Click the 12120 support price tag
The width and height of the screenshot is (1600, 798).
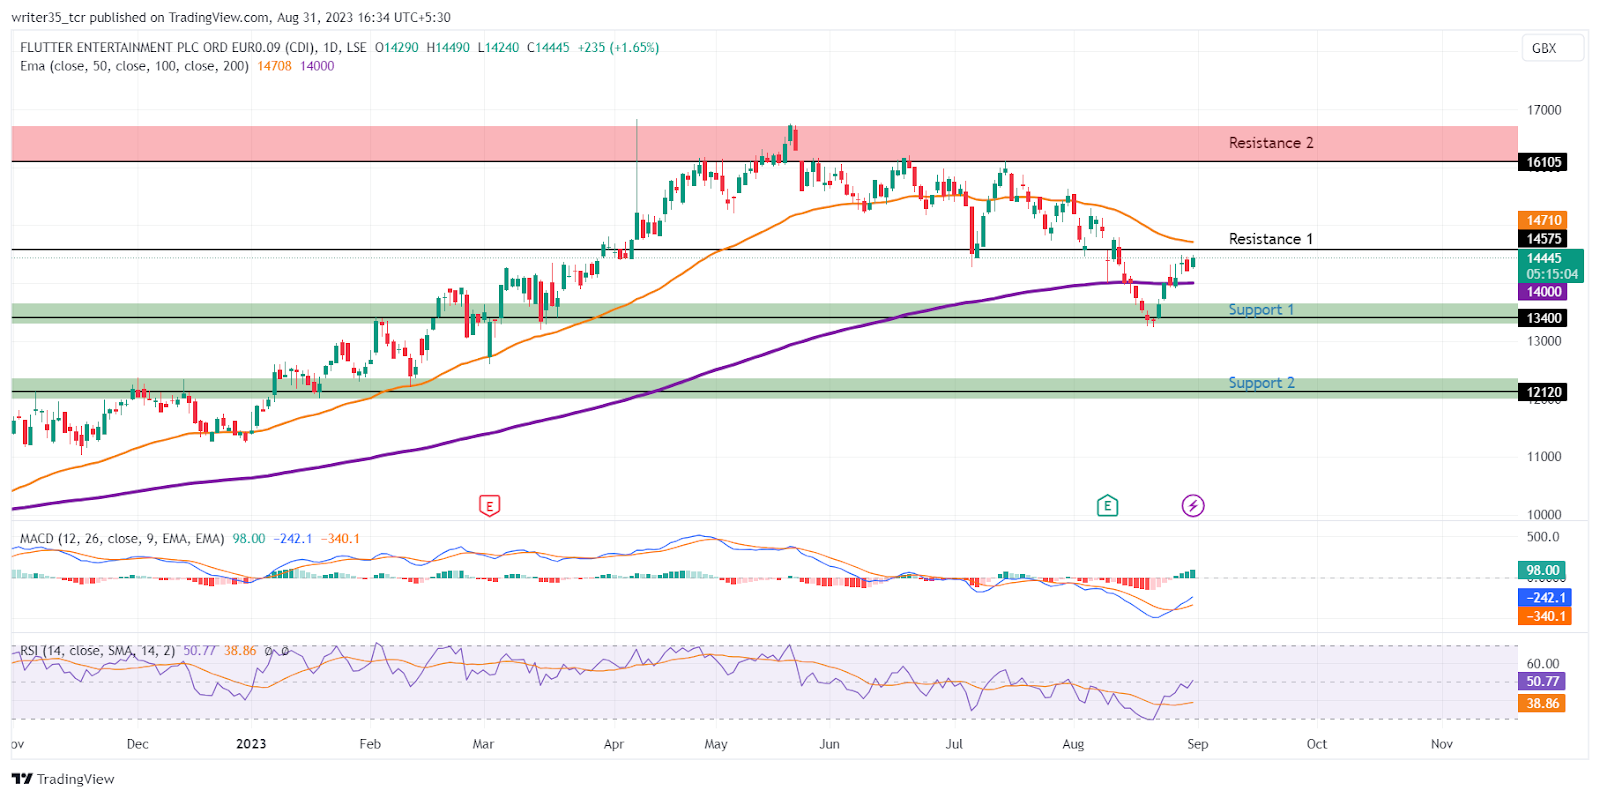[x=1543, y=392]
